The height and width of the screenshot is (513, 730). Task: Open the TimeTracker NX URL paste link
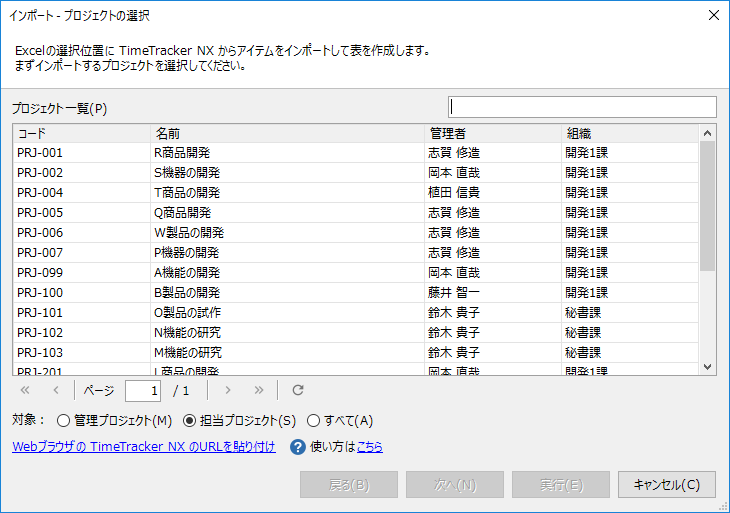143,447
